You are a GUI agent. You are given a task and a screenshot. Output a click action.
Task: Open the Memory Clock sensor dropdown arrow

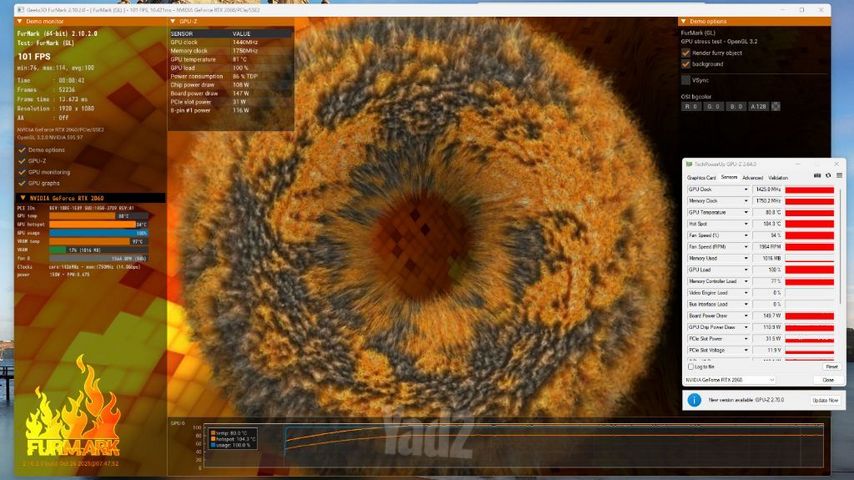[746, 201]
